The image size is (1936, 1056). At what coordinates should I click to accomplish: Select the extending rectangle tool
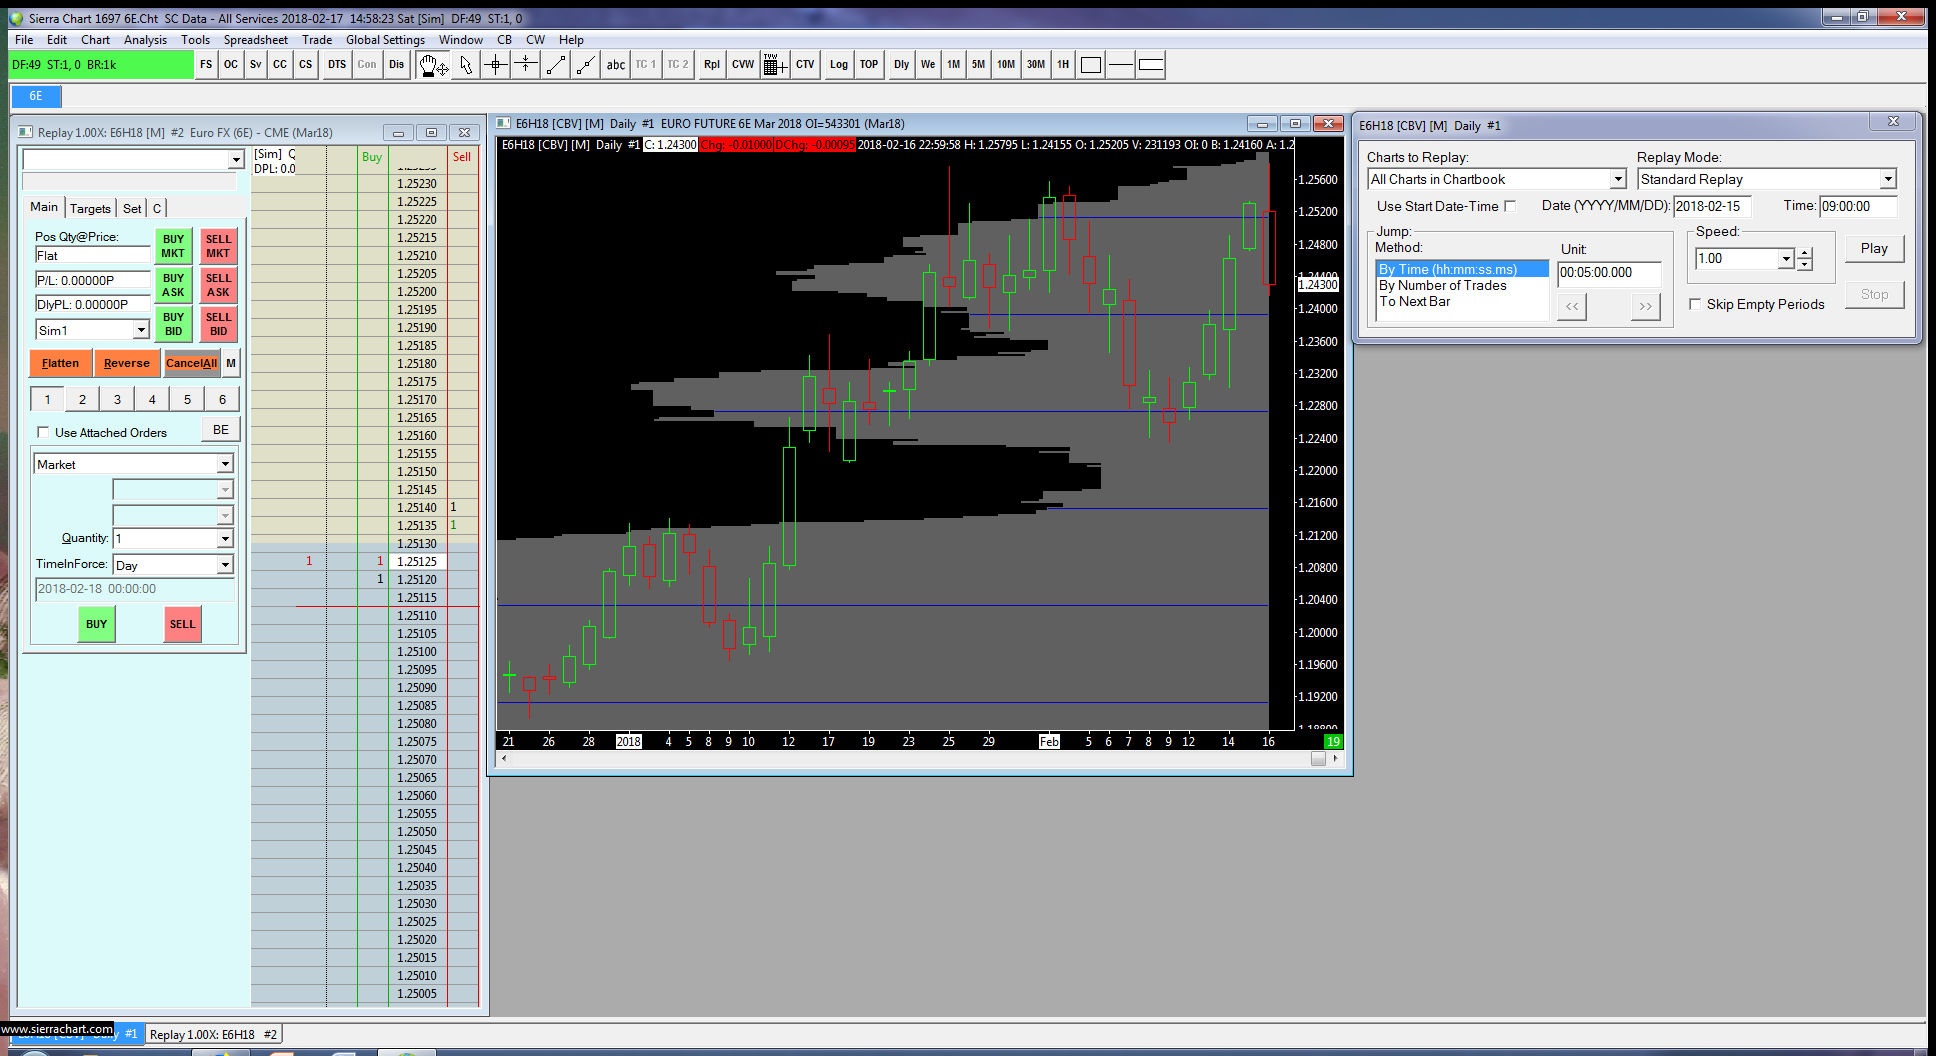pyautogui.click(x=1151, y=65)
